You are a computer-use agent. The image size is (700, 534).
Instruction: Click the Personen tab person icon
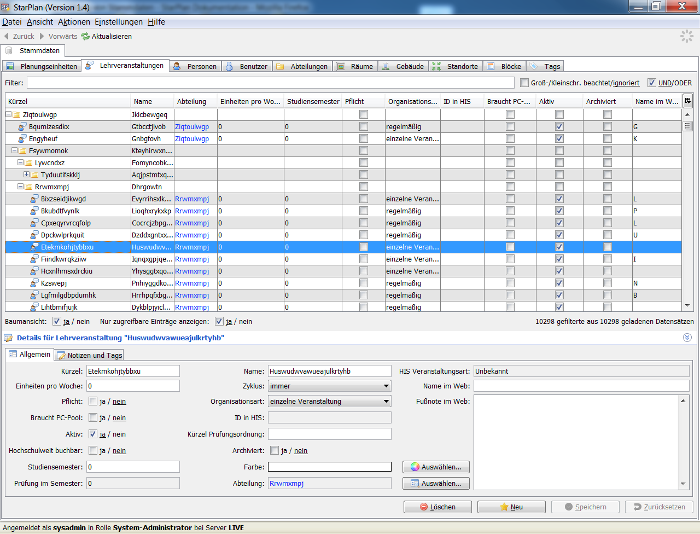click(x=177, y=67)
